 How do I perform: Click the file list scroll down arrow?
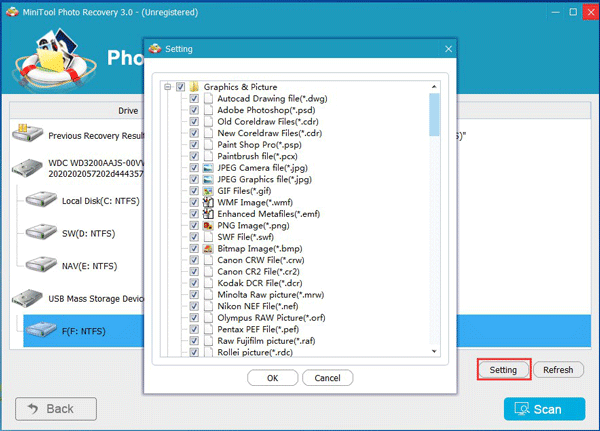tap(434, 351)
